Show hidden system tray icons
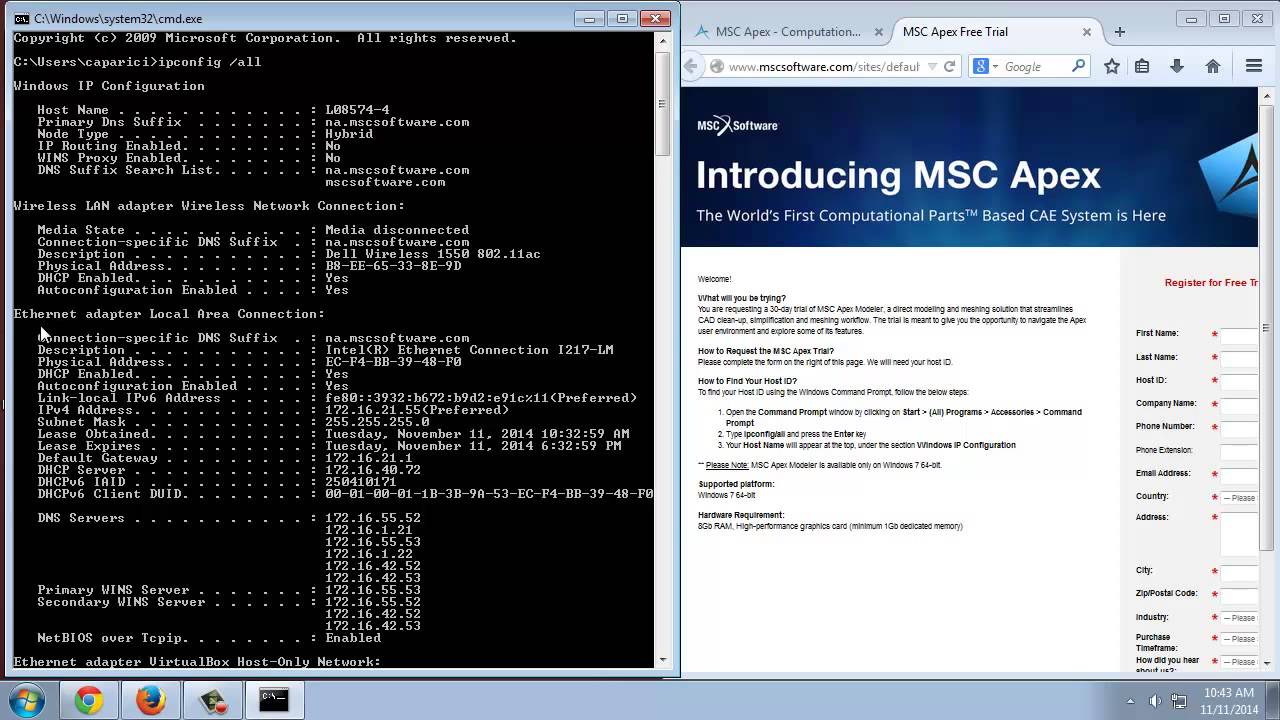Screen dimensions: 1280x720 [x=1133, y=701]
